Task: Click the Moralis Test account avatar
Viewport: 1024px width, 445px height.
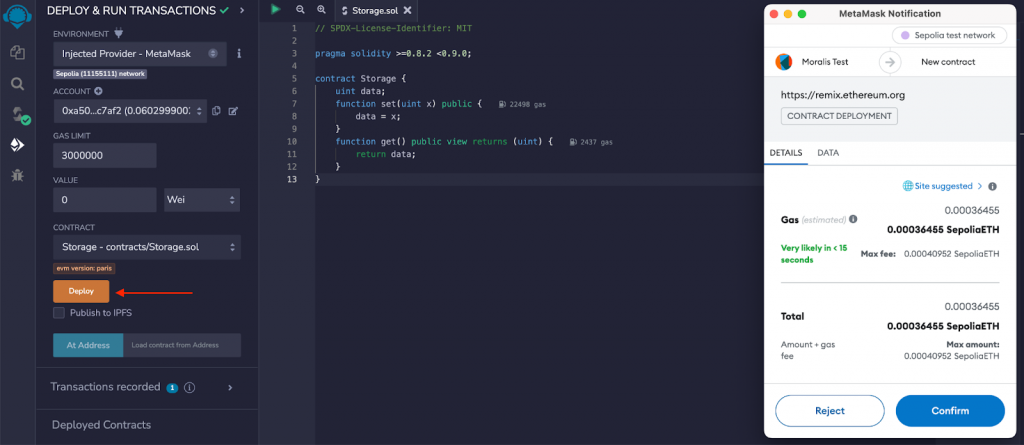Action: click(x=783, y=62)
